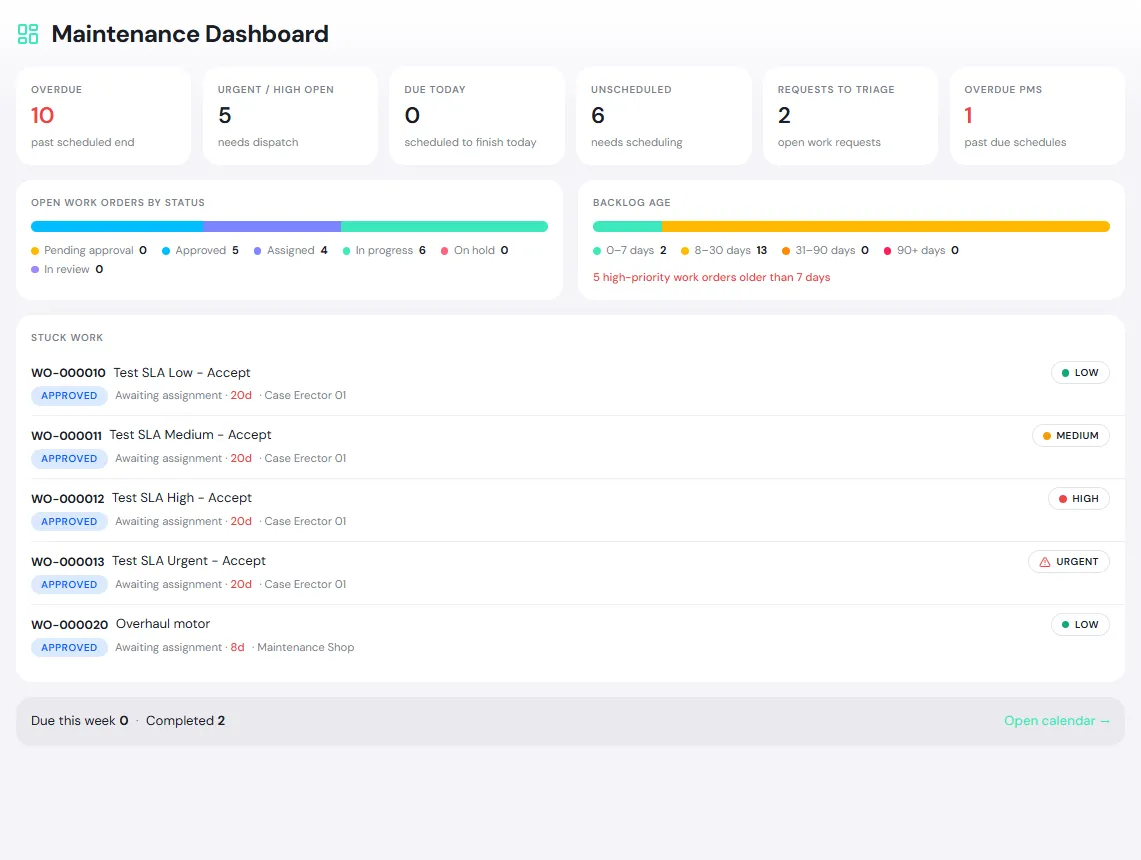The height and width of the screenshot is (860, 1141).
Task: Open work order WO-000011
Action: 570,446
